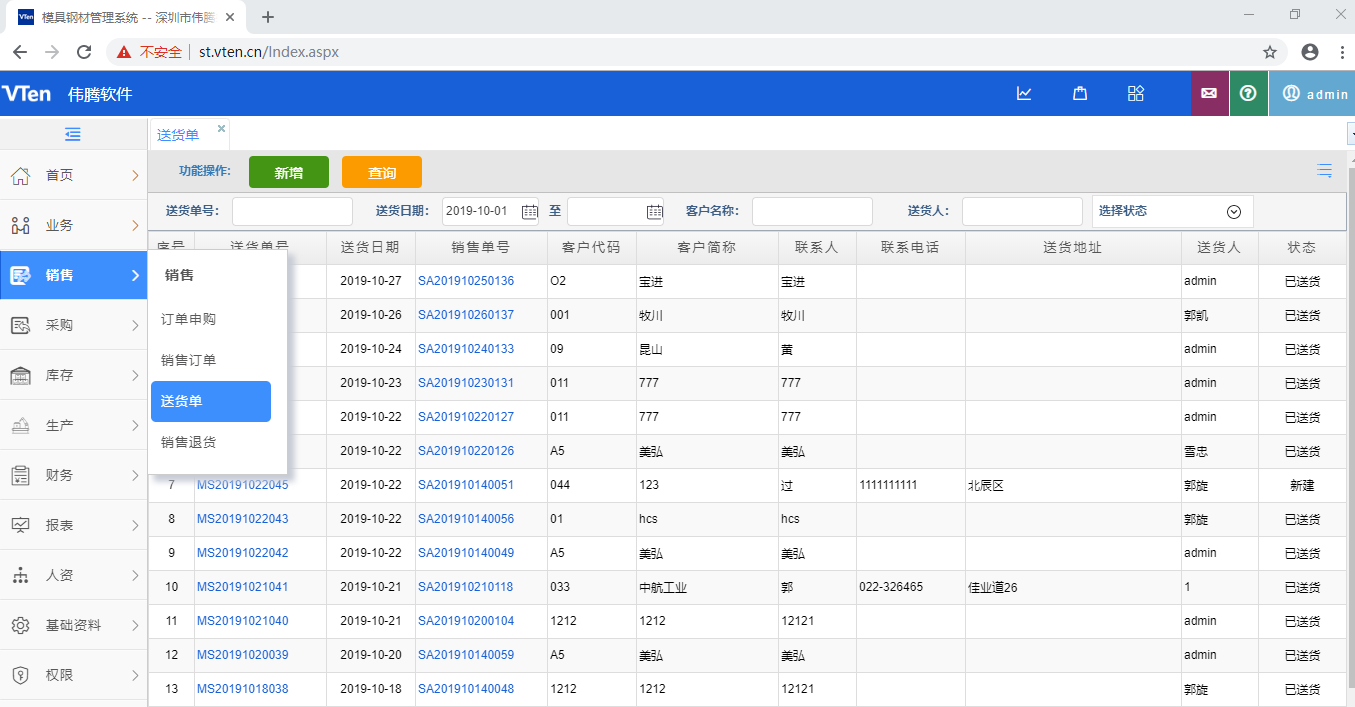Click the orange 查询 button
1355x707 pixels.
pyautogui.click(x=381, y=172)
